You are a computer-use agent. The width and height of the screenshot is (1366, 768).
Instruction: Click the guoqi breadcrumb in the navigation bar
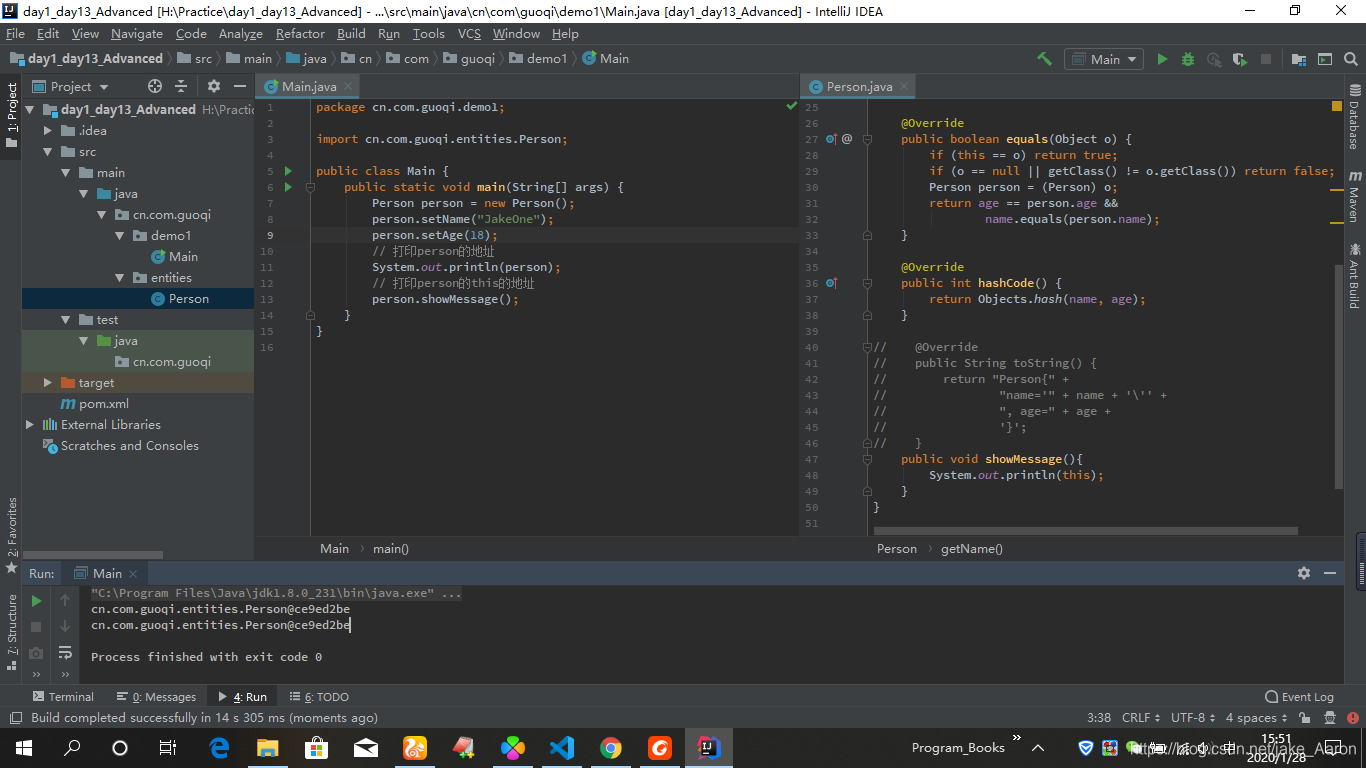point(478,59)
